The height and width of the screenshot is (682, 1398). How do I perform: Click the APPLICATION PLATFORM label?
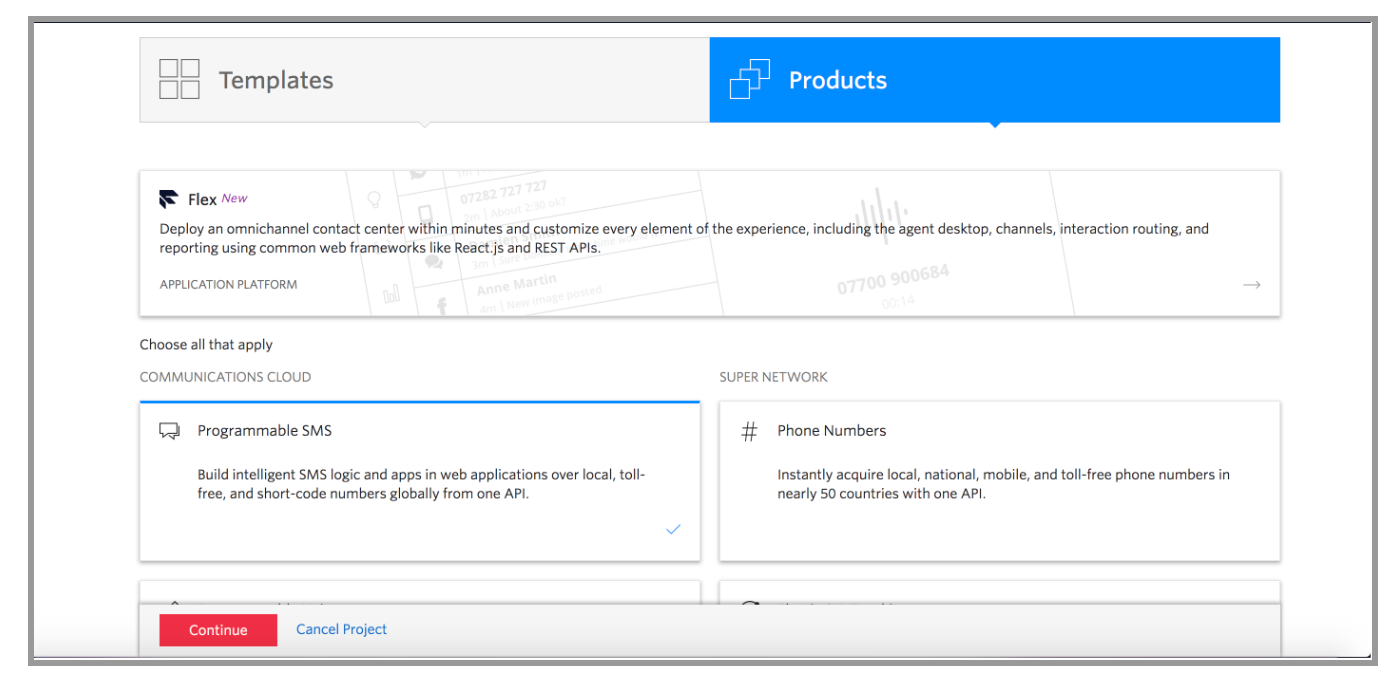228,285
